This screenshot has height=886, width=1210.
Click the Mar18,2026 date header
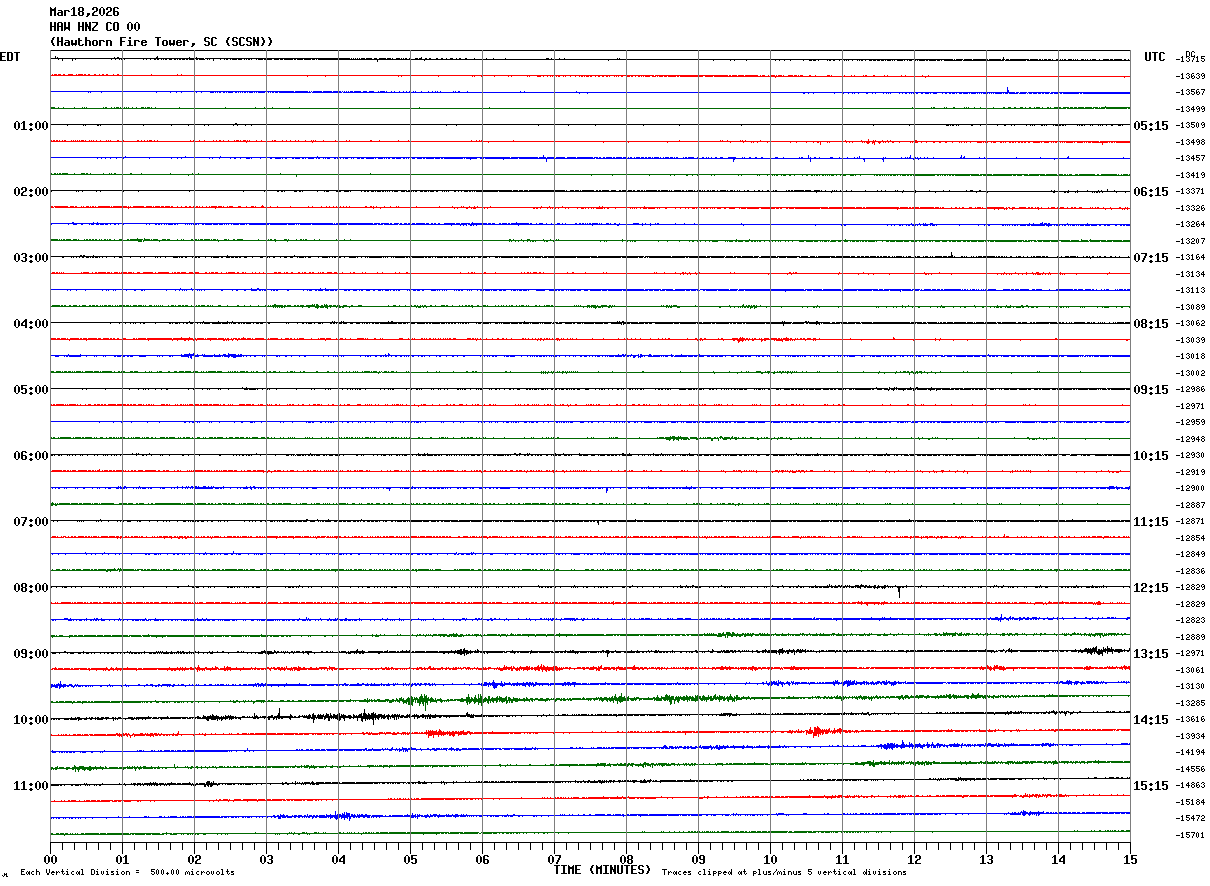click(84, 12)
